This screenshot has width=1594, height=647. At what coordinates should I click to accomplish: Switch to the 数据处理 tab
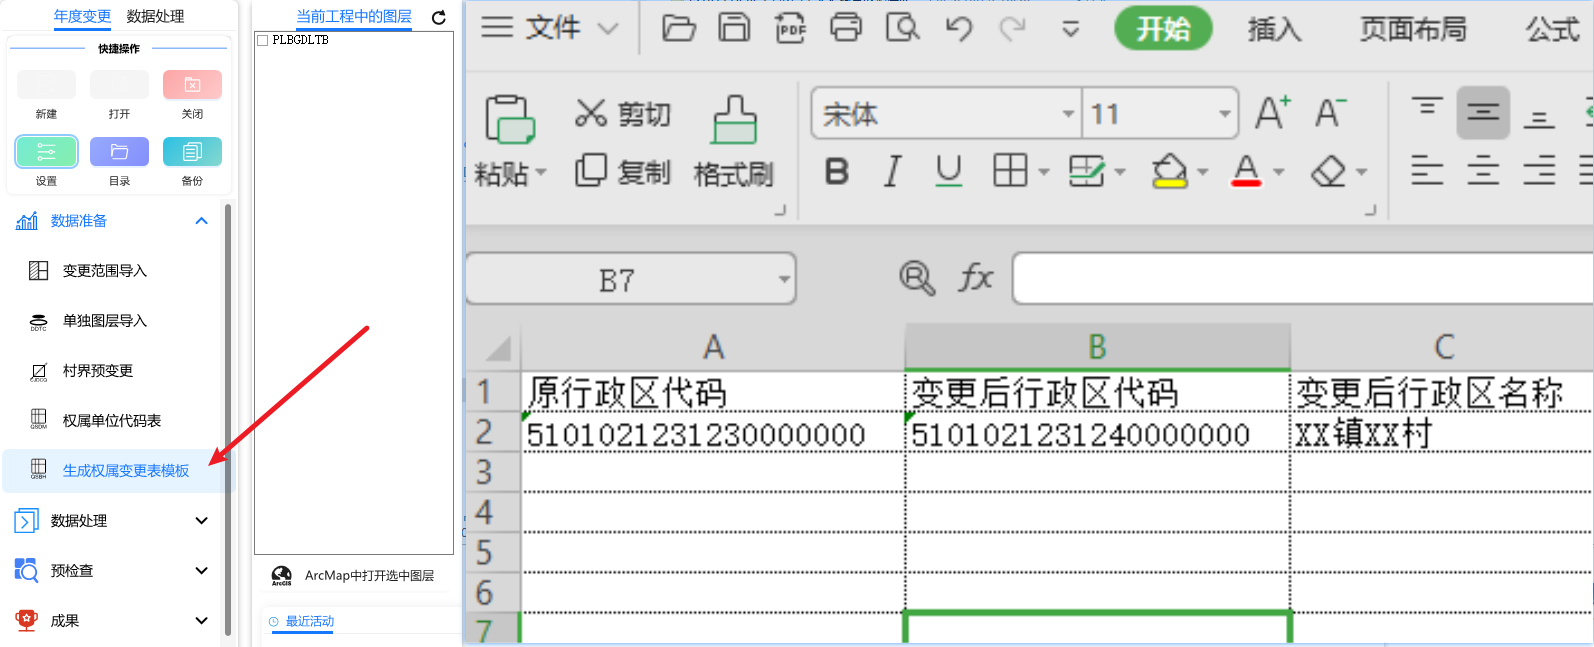coord(155,16)
